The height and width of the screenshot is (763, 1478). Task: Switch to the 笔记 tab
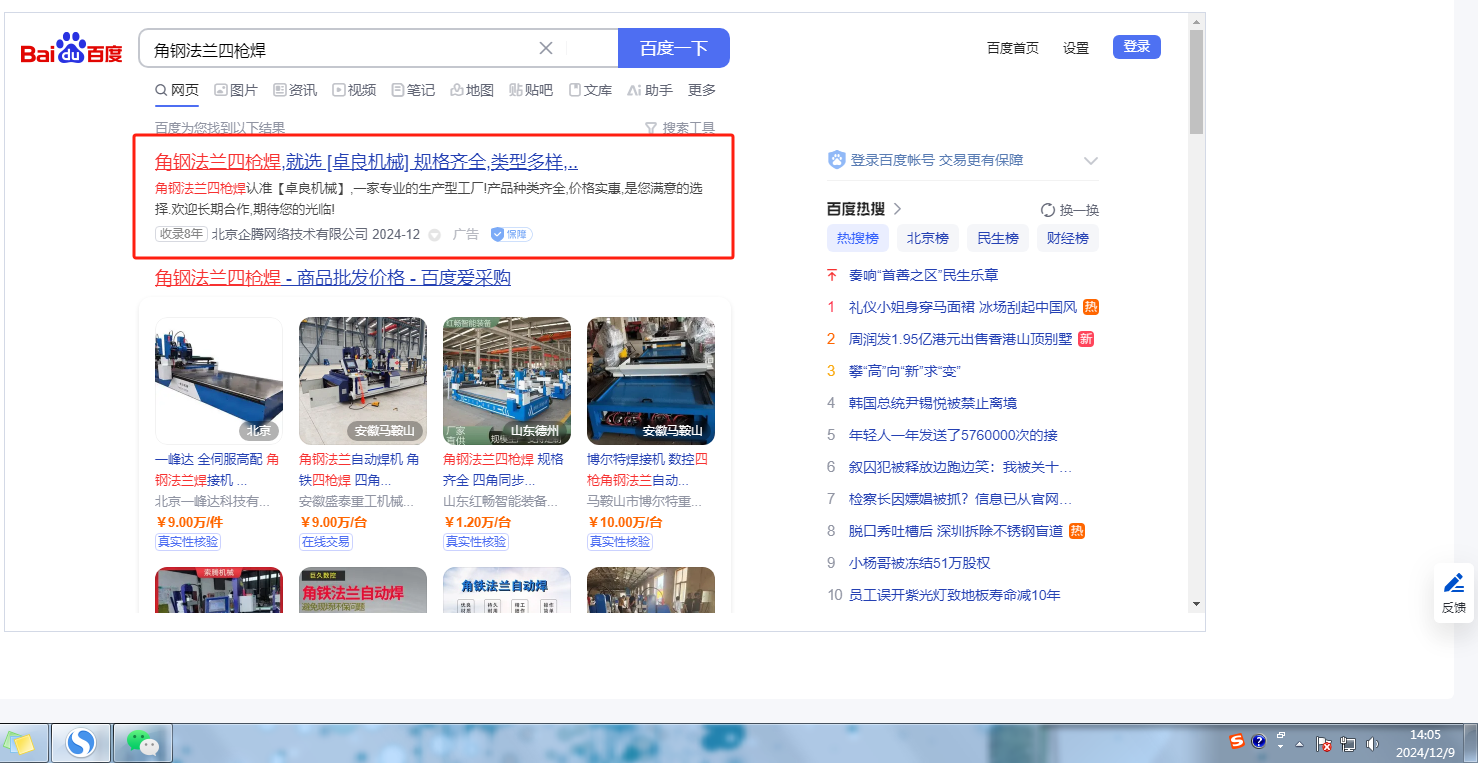pos(413,90)
